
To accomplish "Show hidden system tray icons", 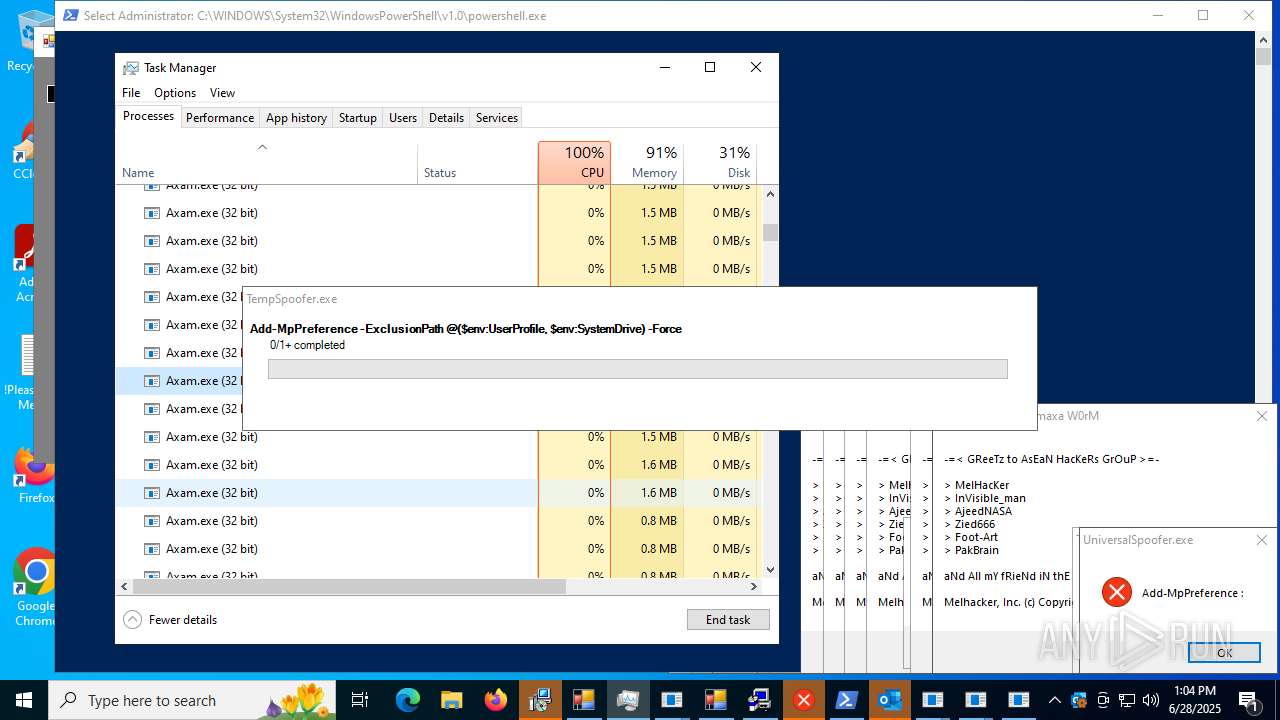I will (1054, 700).
